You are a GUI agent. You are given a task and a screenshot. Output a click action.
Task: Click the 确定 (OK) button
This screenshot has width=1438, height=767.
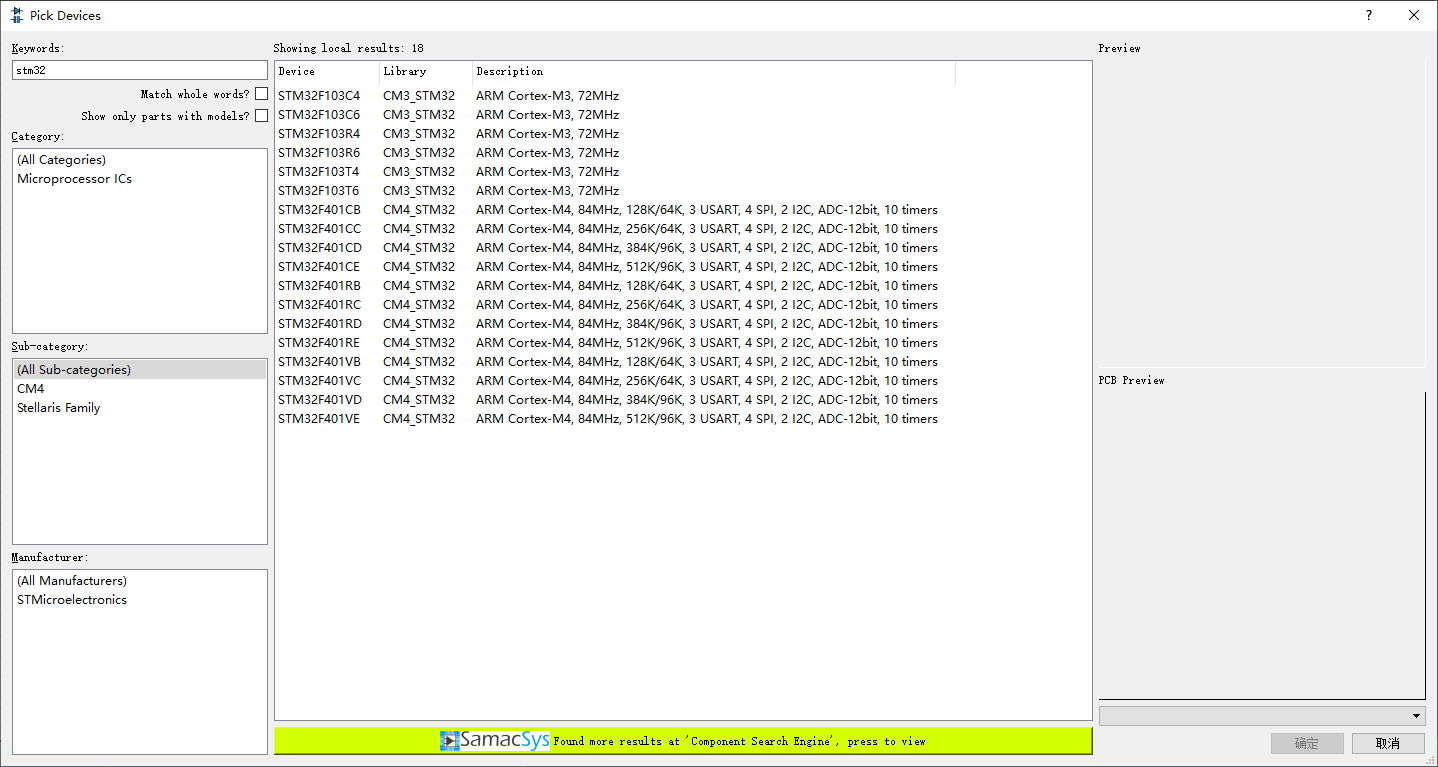1307,743
